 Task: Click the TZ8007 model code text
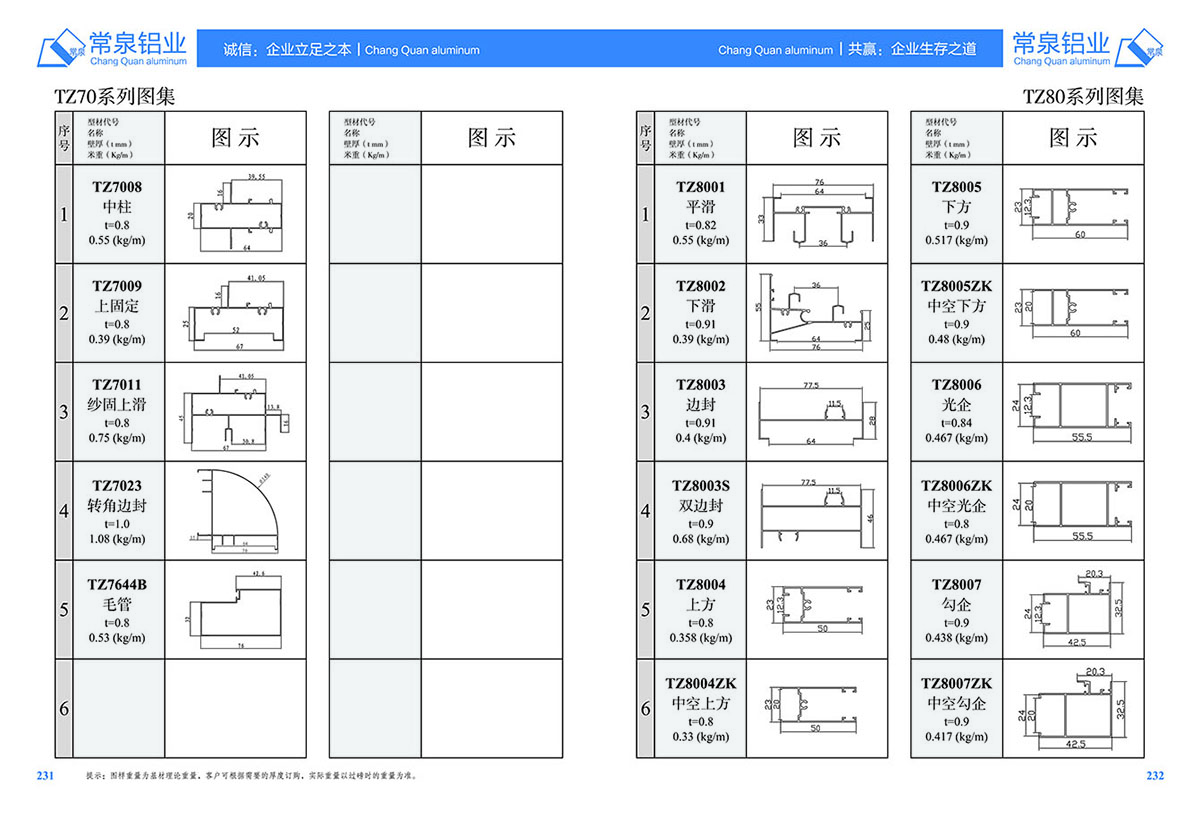[x=957, y=584]
